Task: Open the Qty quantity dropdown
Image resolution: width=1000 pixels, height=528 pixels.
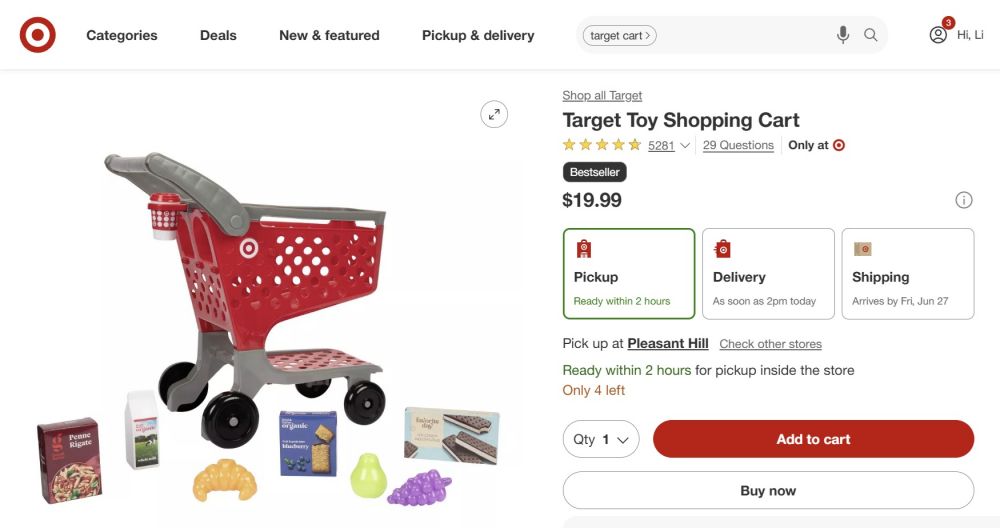Action: click(601, 439)
